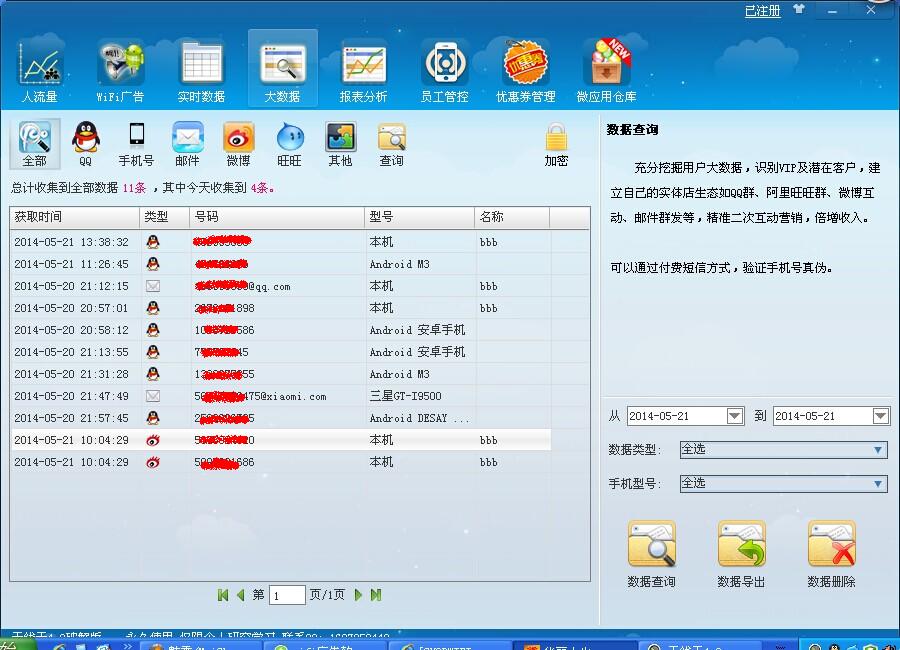Filter data by 其他
This screenshot has height=650, width=900.
tap(340, 144)
